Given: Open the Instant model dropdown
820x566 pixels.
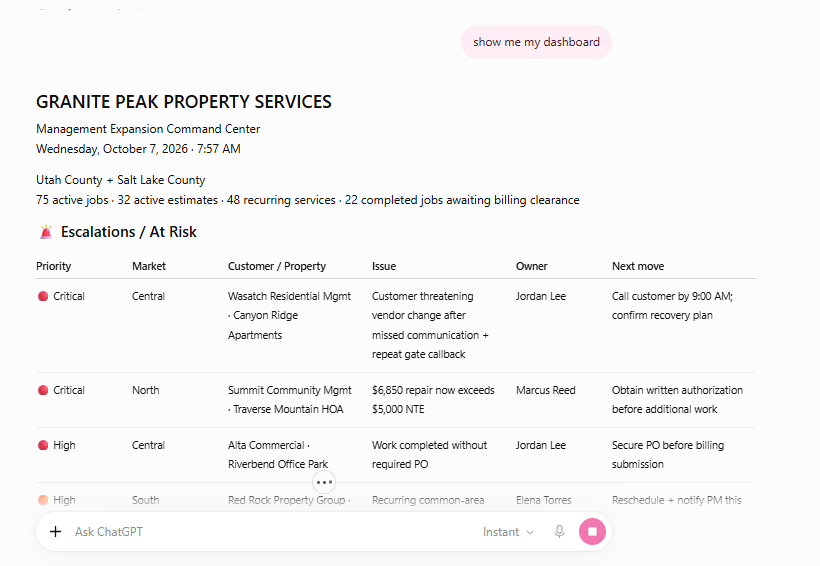Looking at the screenshot, I should (x=508, y=532).
